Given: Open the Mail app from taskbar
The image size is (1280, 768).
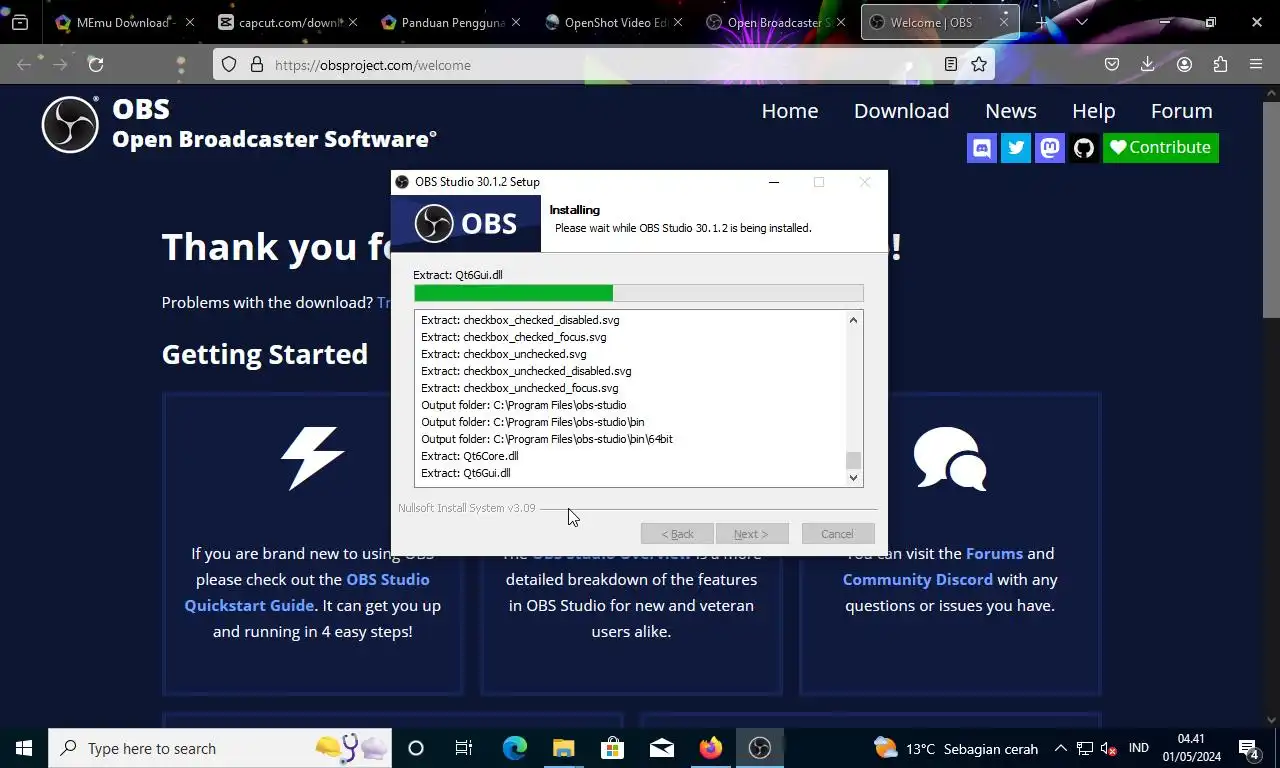Looking at the screenshot, I should [662, 748].
